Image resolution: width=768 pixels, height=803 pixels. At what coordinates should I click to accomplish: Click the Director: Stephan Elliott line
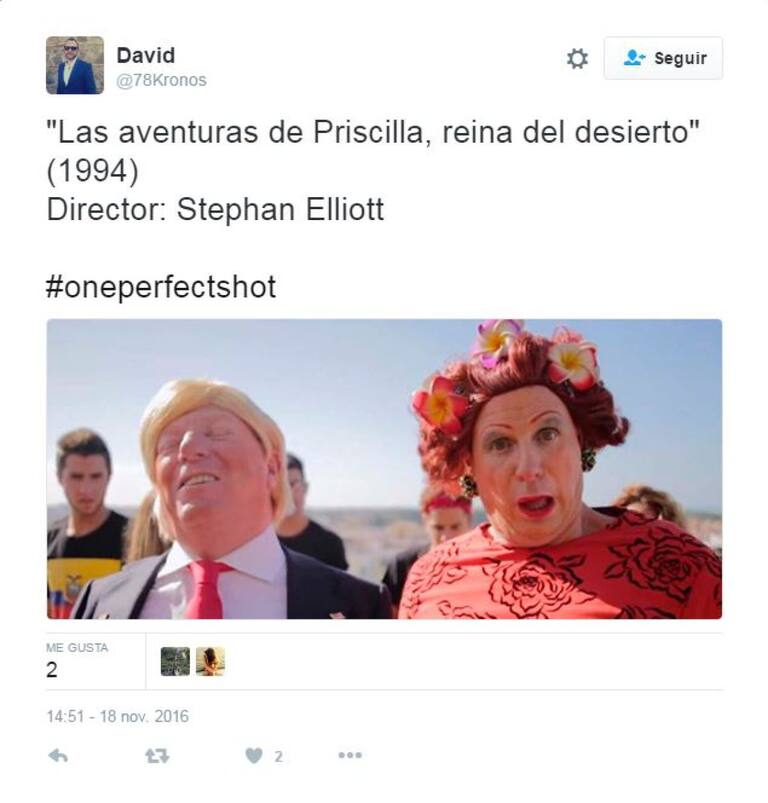[x=216, y=210]
